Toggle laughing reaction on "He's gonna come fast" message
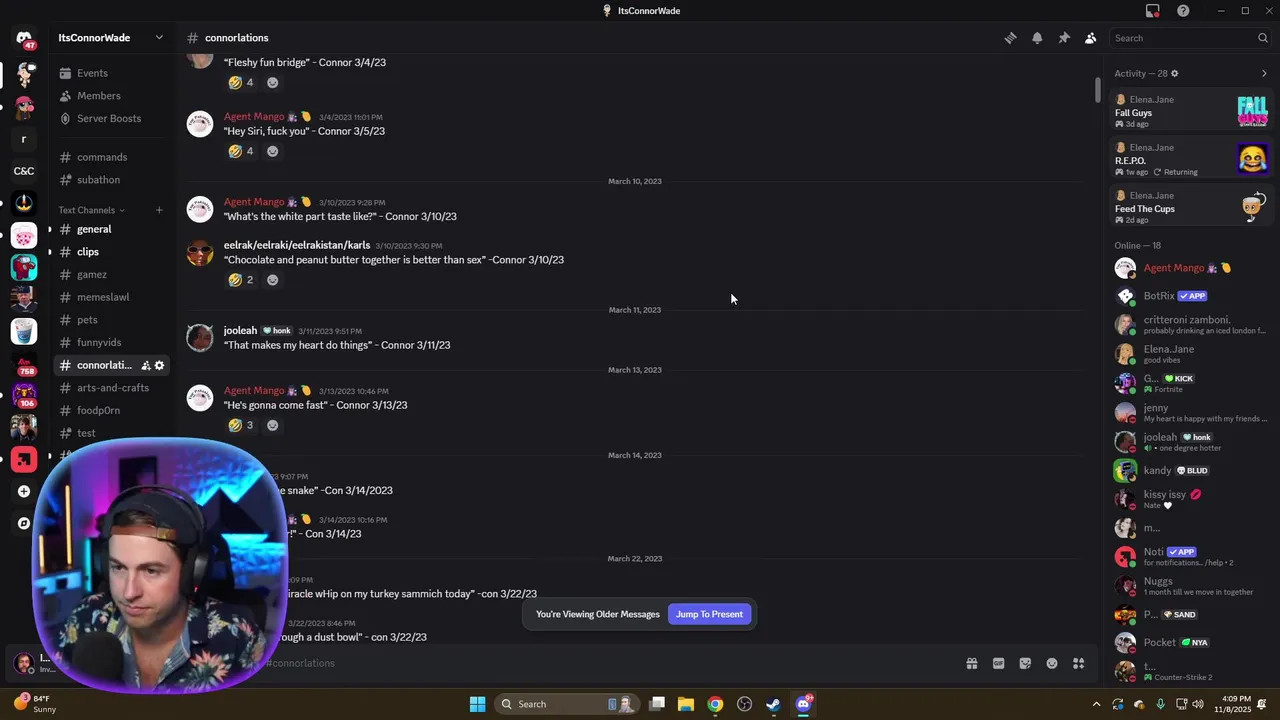 click(x=241, y=425)
